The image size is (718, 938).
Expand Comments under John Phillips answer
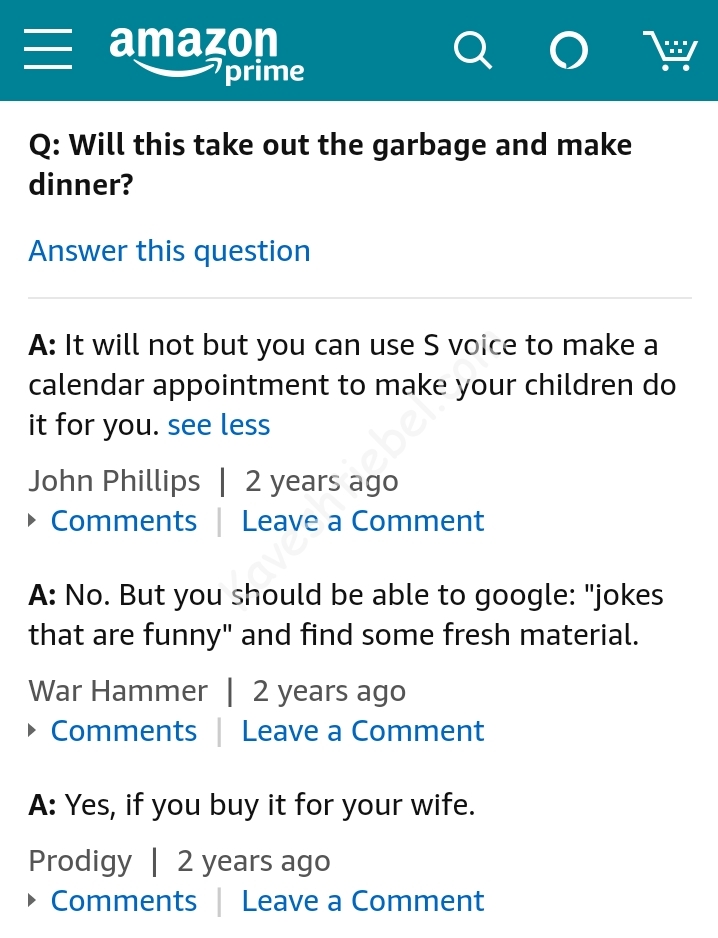point(124,521)
